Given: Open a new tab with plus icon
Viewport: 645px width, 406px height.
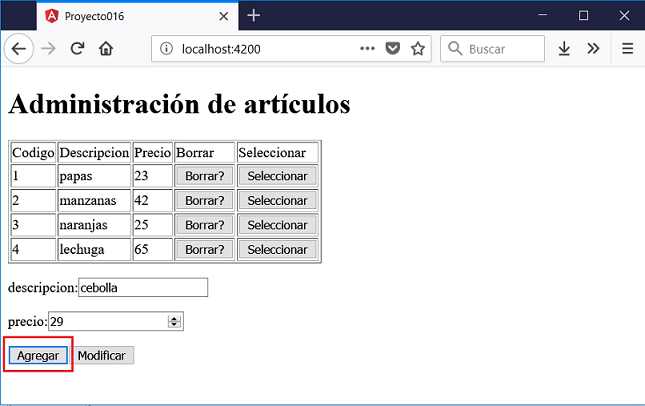Looking at the screenshot, I should 254,16.
